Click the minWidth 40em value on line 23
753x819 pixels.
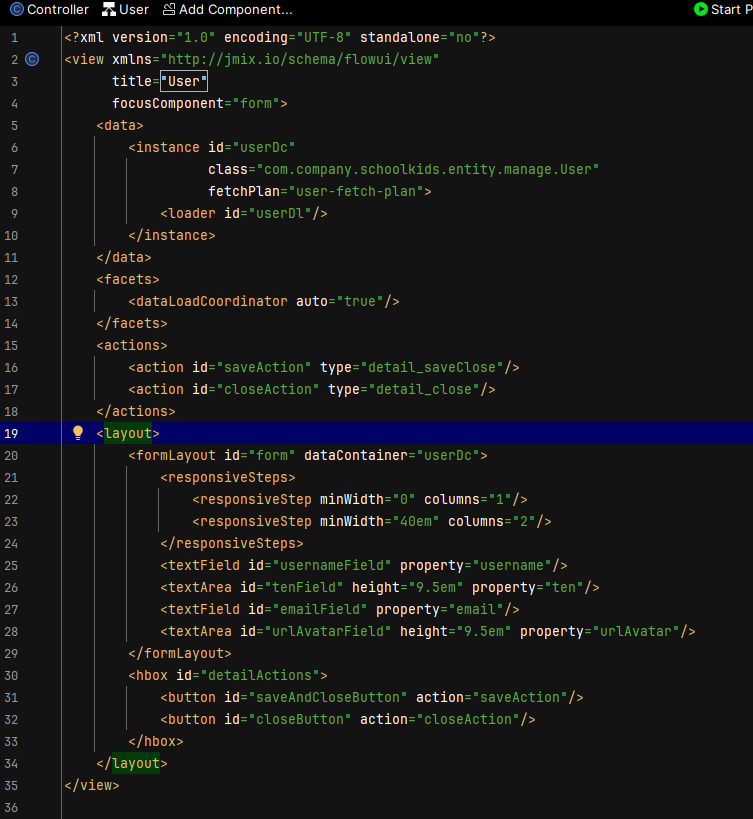[416, 521]
